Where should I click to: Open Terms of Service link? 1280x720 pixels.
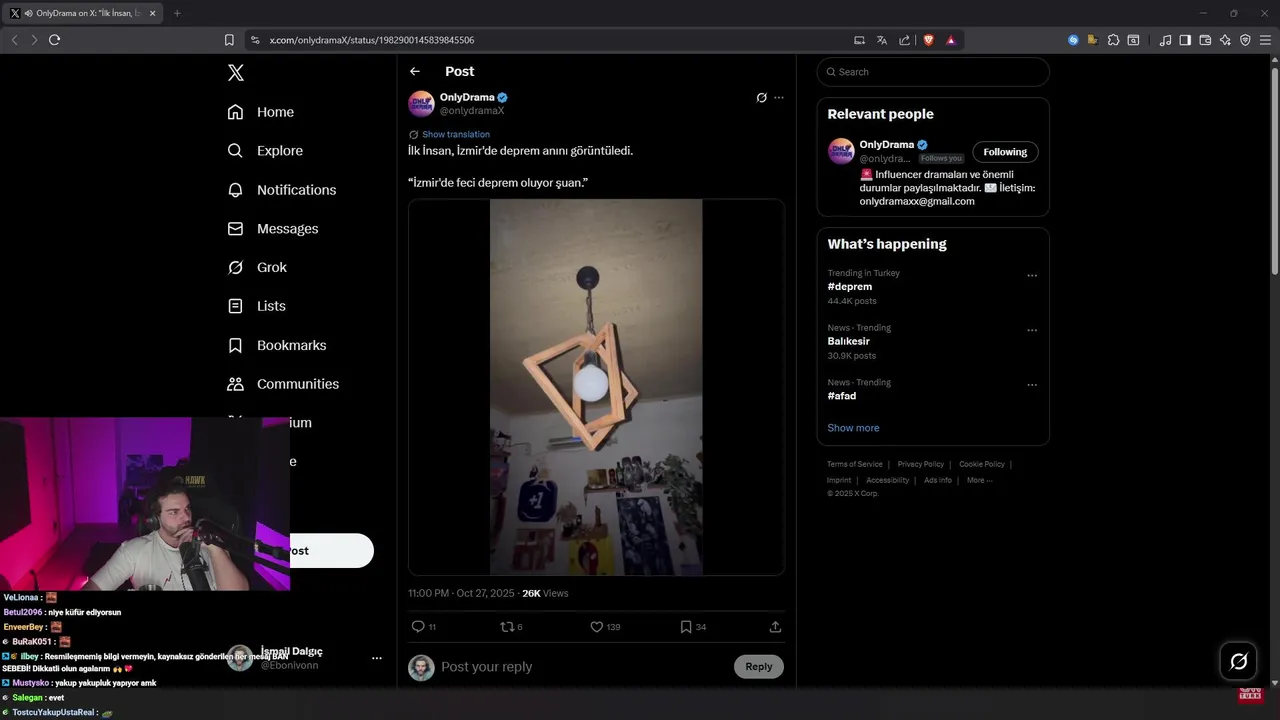[x=855, y=464]
